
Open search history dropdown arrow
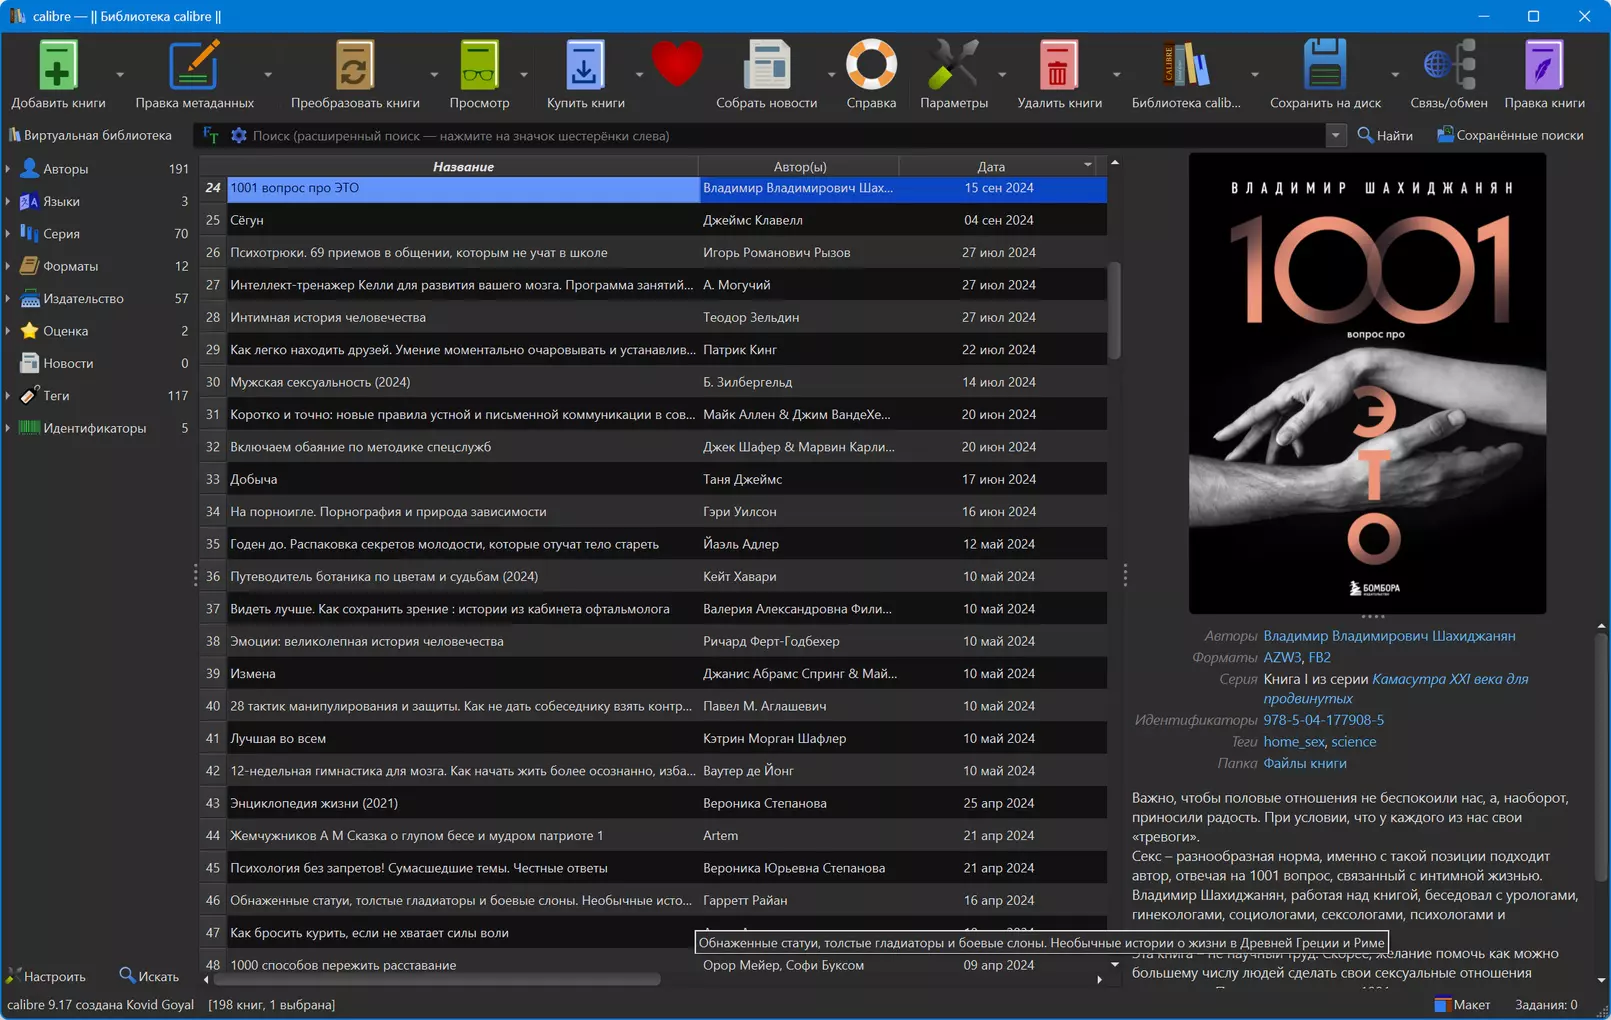pyautogui.click(x=1335, y=135)
